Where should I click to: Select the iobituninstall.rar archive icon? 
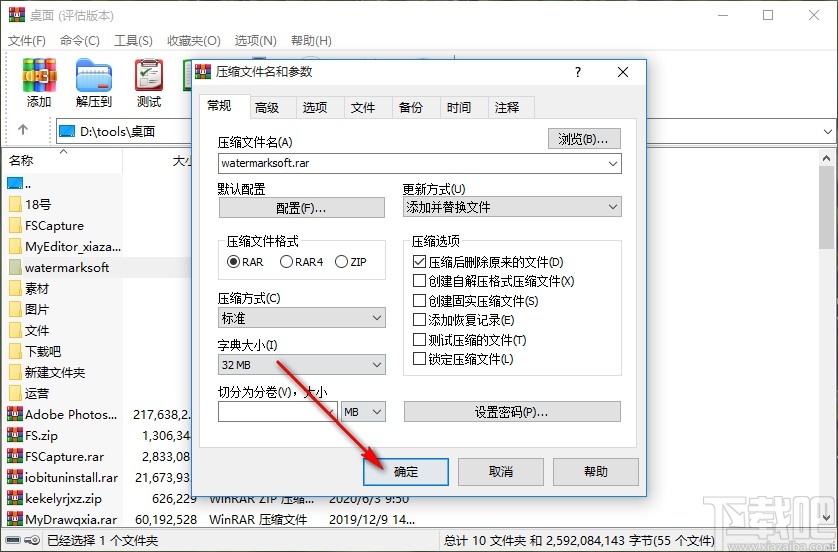pos(15,477)
